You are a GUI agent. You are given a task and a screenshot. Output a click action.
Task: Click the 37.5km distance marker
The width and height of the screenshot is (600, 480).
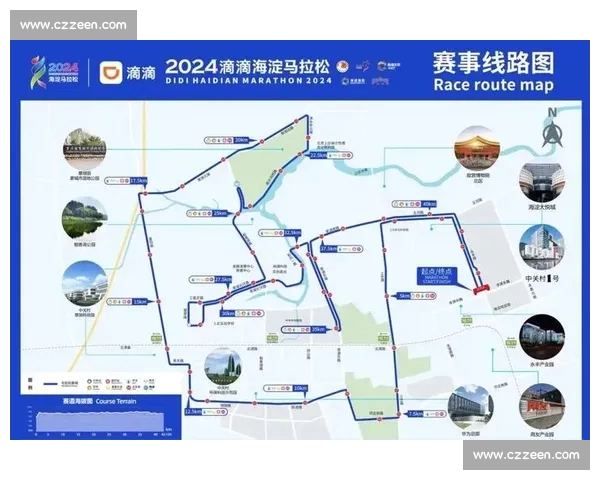click(x=329, y=249)
